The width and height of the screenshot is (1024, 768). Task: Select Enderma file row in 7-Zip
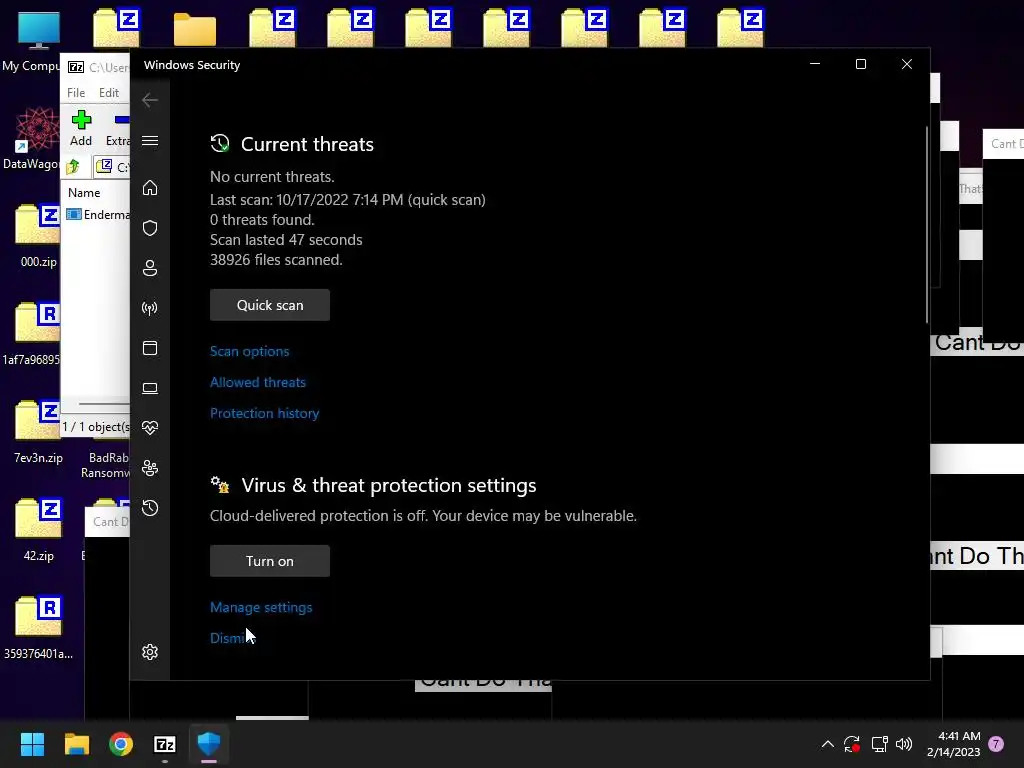[x=98, y=214]
